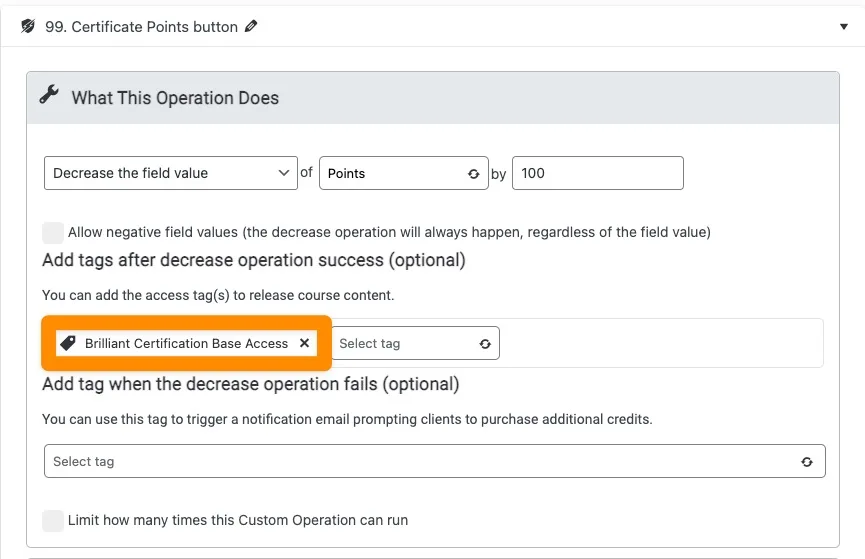Click the 'What This Operation Does' header
Image resolution: width=865 pixels, height=559 pixels.
[x=175, y=98]
